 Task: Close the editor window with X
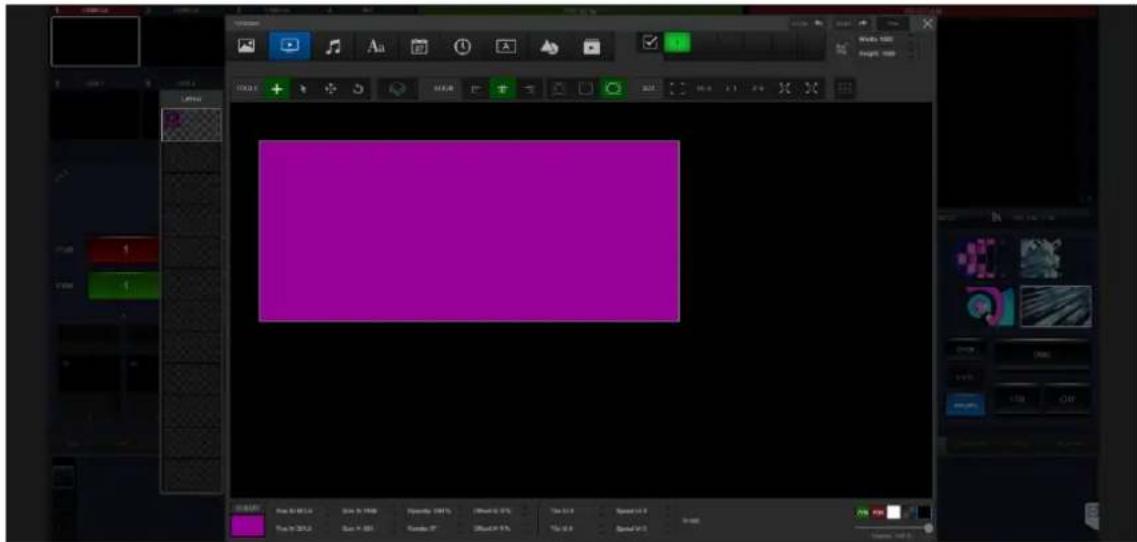[927, 23]
